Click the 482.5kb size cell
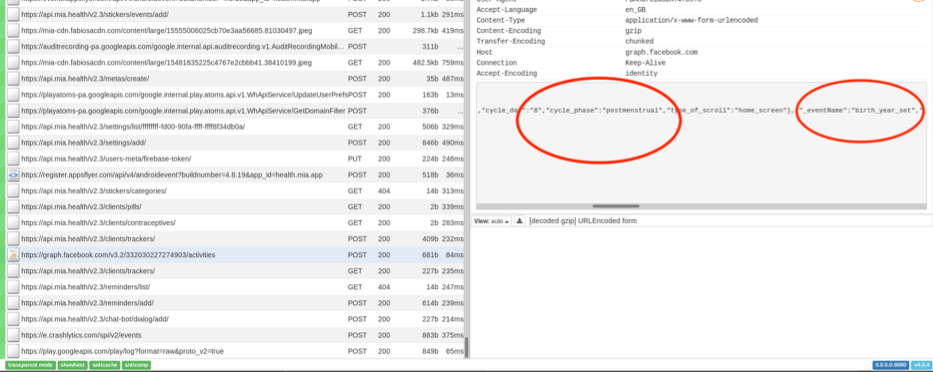The width and height of the screenshot is (933, 372). (x=425, y=62)
